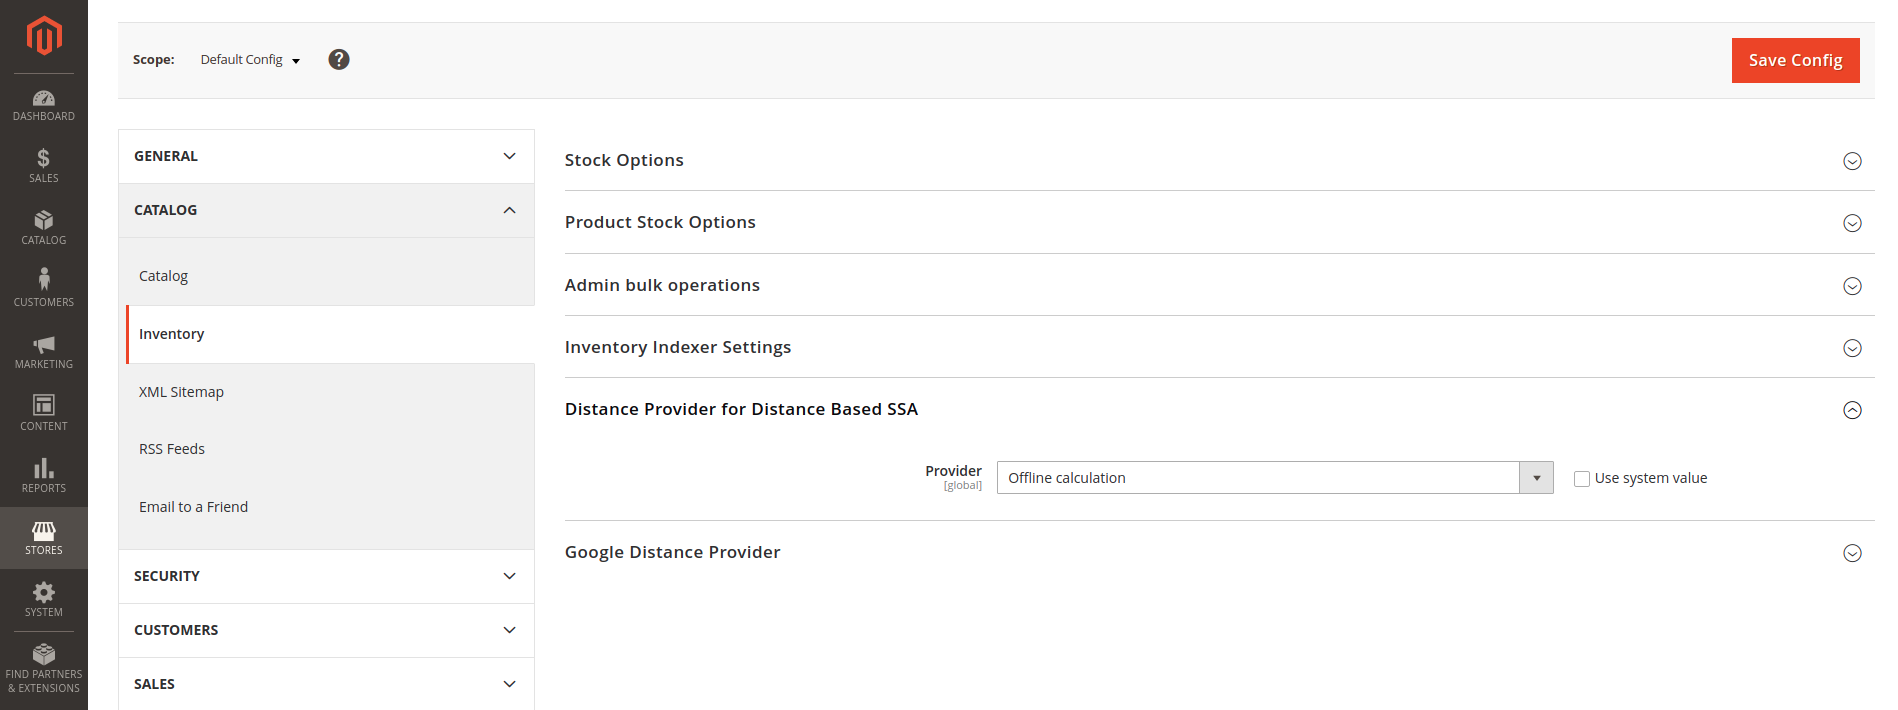Select the XML Sitemap configuration tab
Viewport: 1898px width, 710px height.
[x=181, y=392]
